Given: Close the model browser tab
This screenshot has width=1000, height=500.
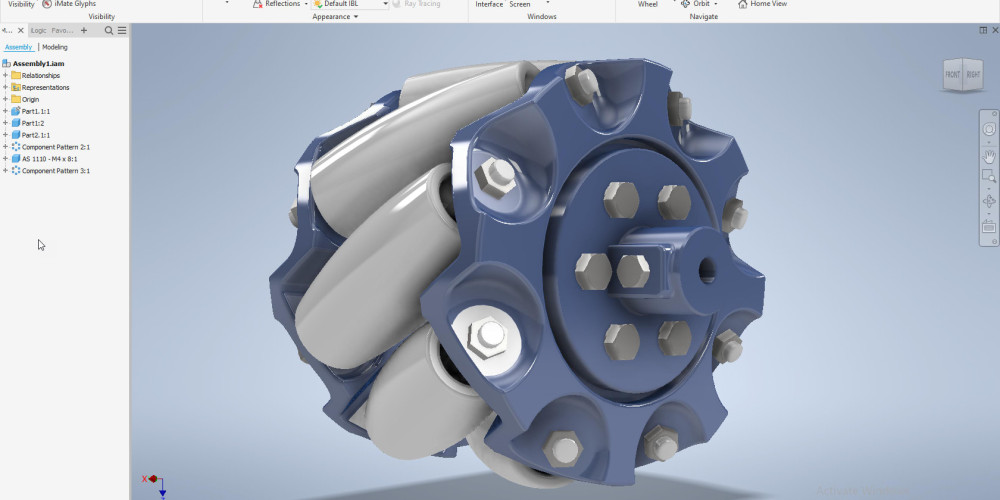Looking at the screenshot, I should click(x=20, y=30).
